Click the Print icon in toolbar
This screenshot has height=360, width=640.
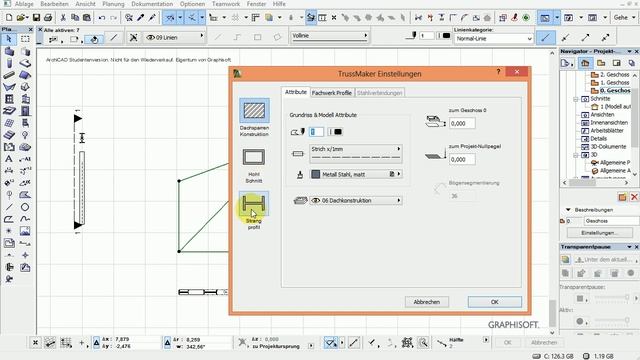point(48,18)
